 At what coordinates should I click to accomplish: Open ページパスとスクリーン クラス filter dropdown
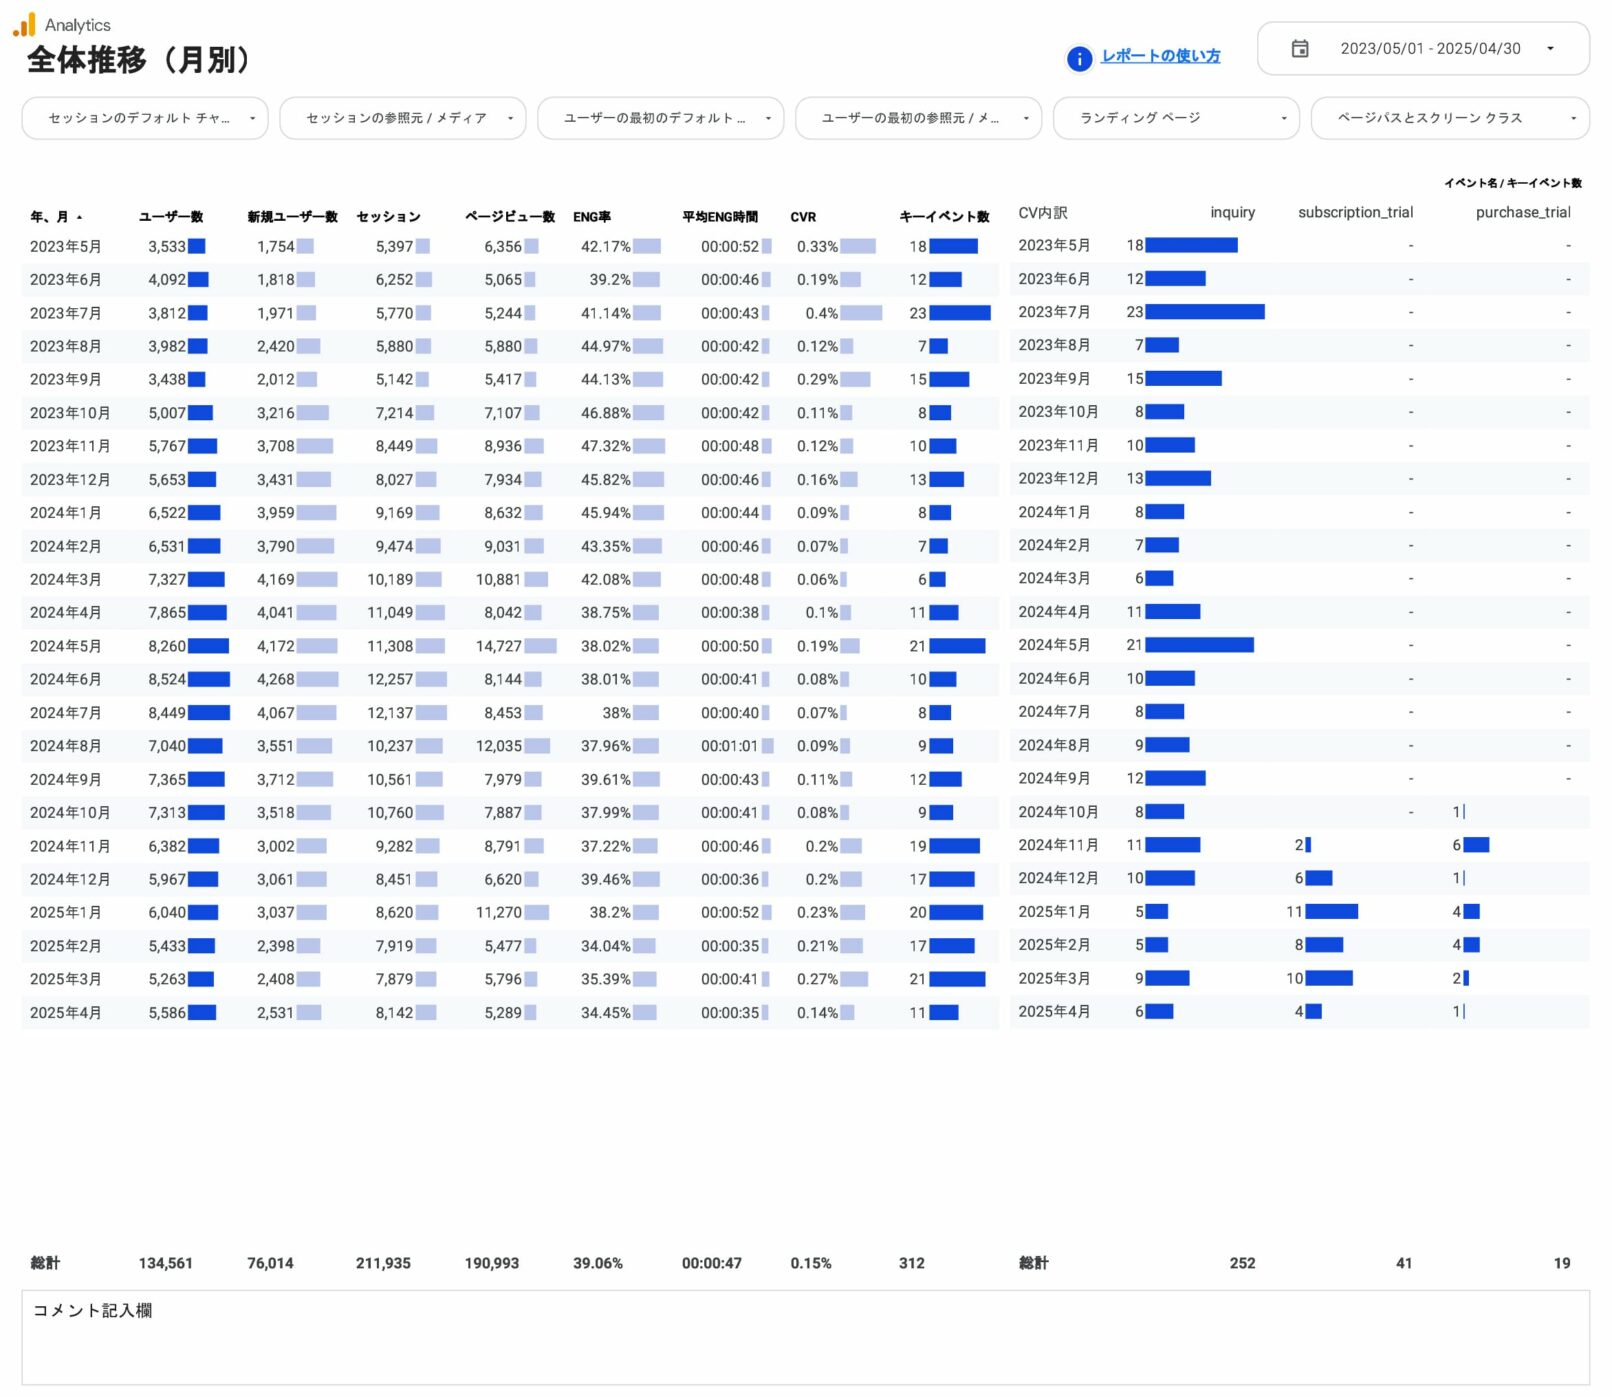pos(1449,118)
